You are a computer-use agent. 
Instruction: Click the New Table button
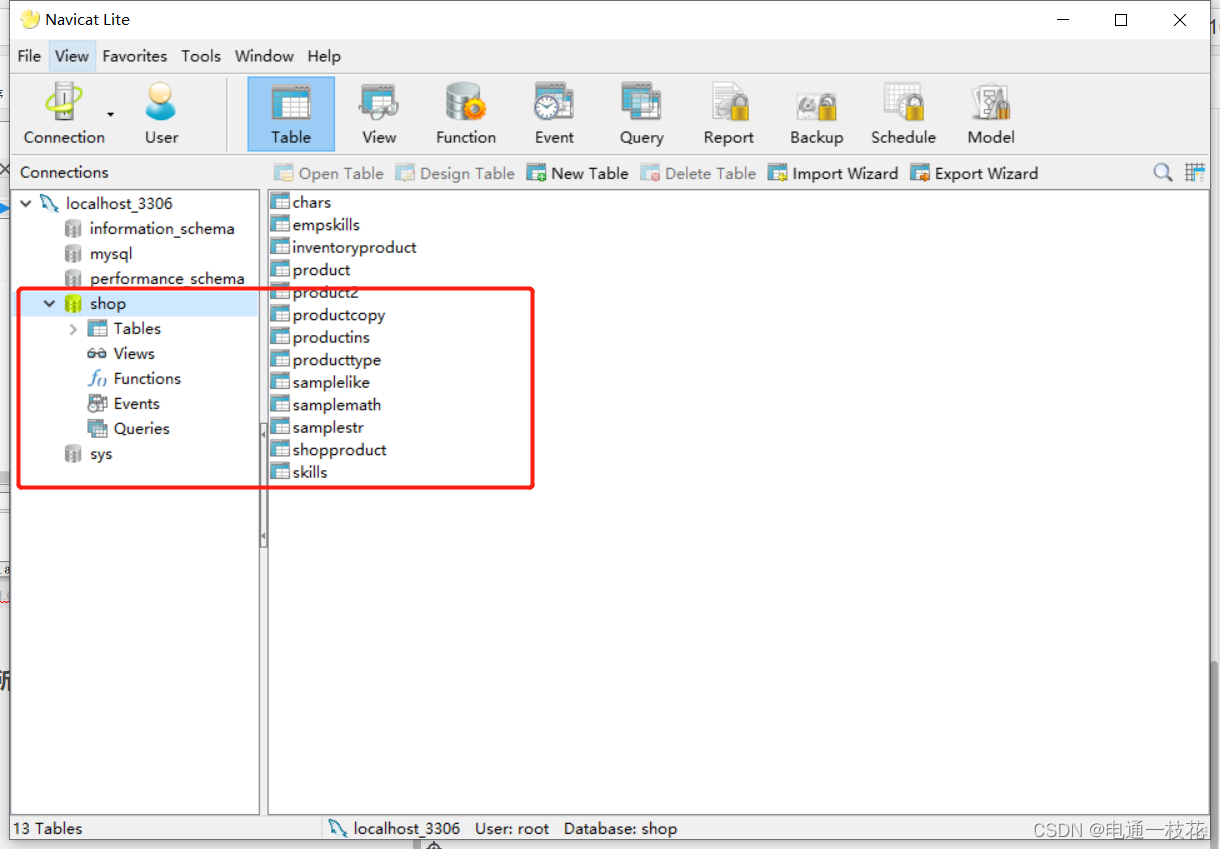point(578,173)
